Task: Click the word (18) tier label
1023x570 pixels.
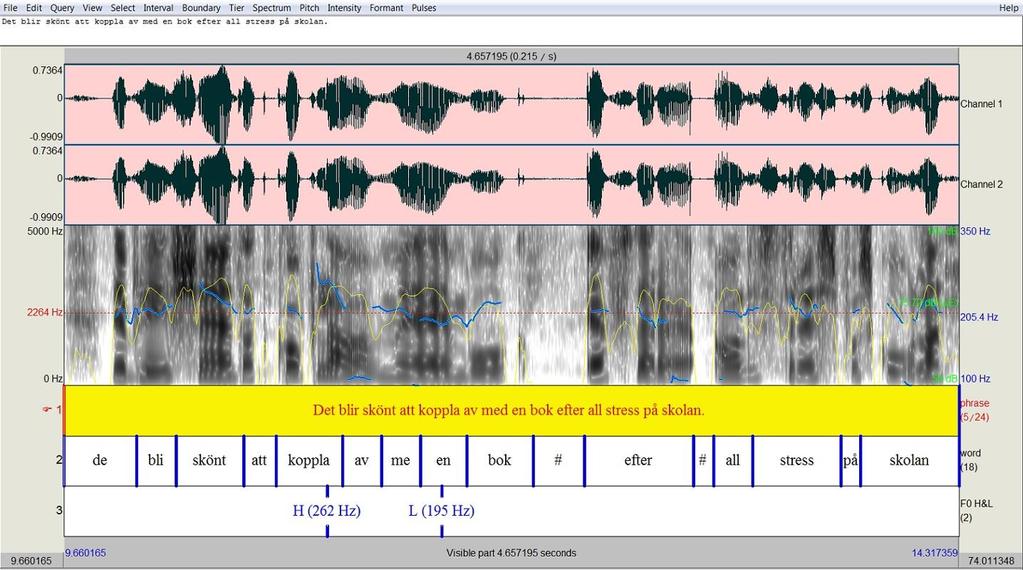Action: 970,460
